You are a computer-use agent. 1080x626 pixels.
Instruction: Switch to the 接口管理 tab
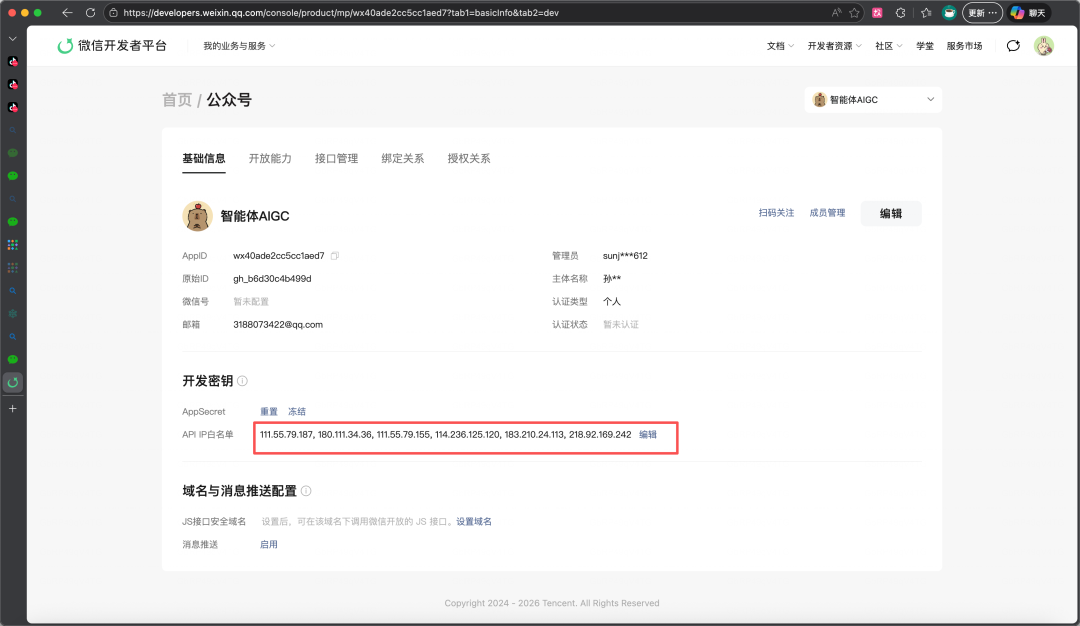point(336,158)
